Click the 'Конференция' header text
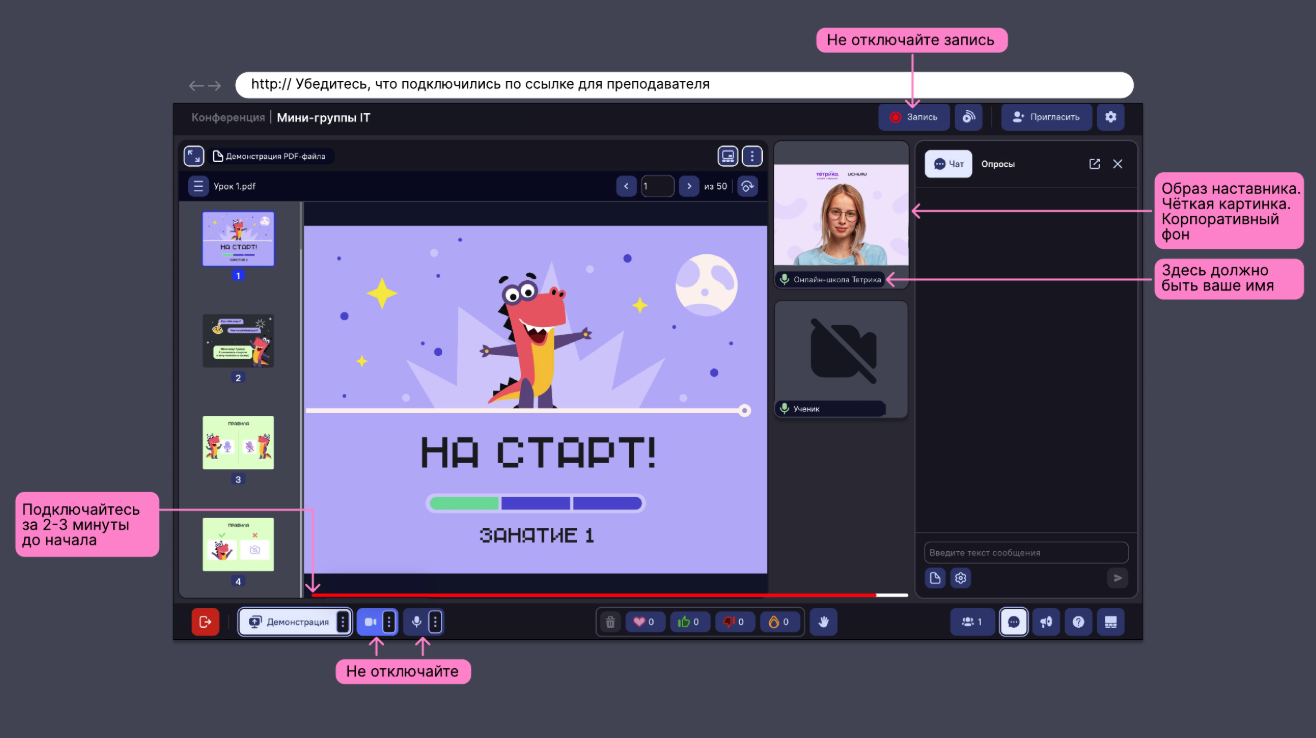The width and height of the screenshot is (1316, 738). coord(228,117)
